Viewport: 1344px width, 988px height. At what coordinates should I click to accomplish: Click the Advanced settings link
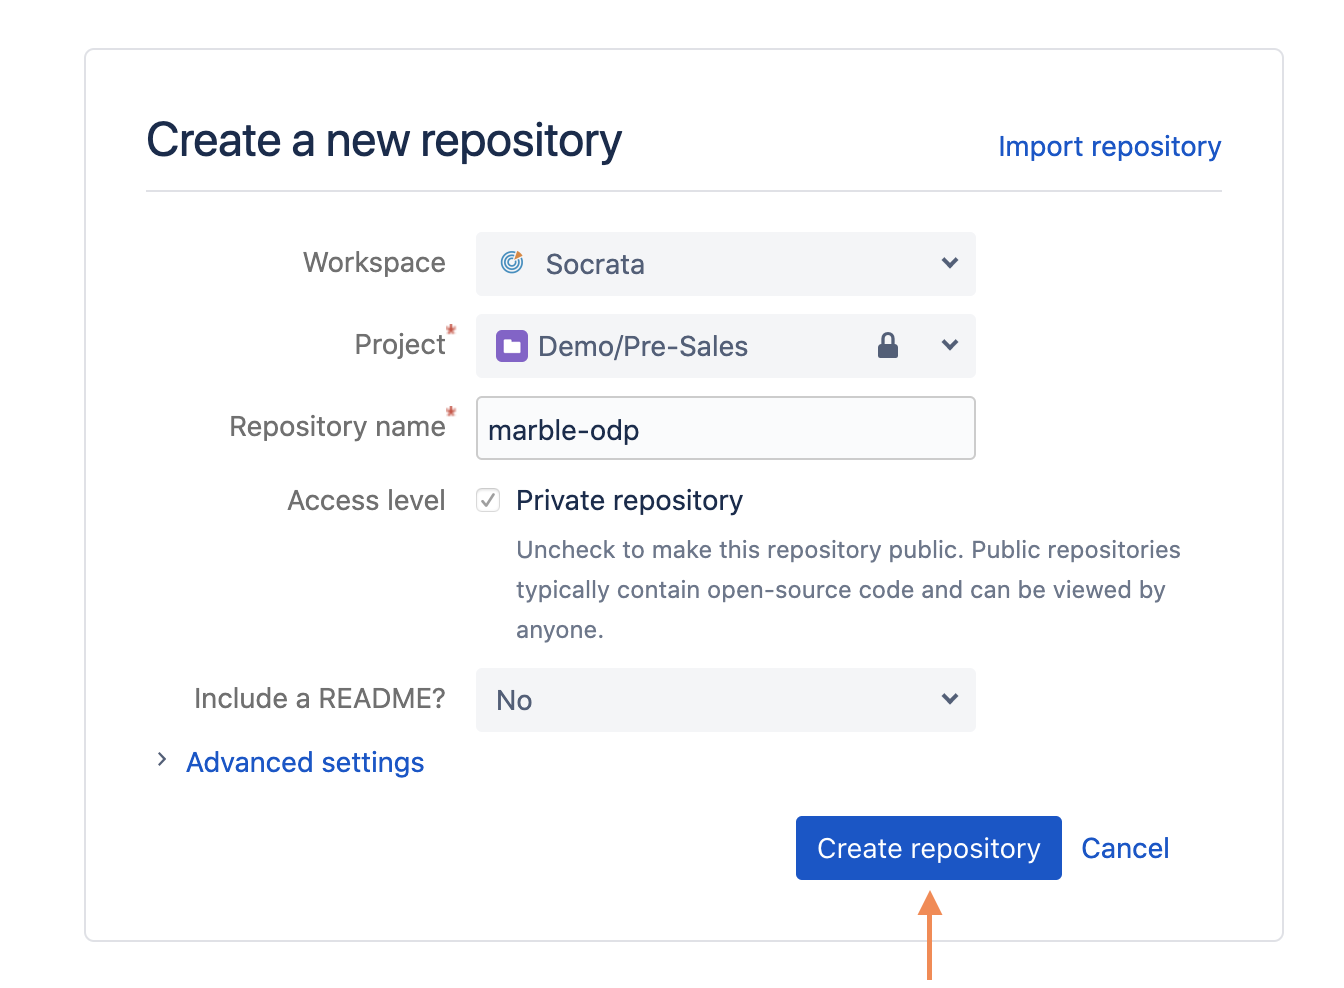305,763
